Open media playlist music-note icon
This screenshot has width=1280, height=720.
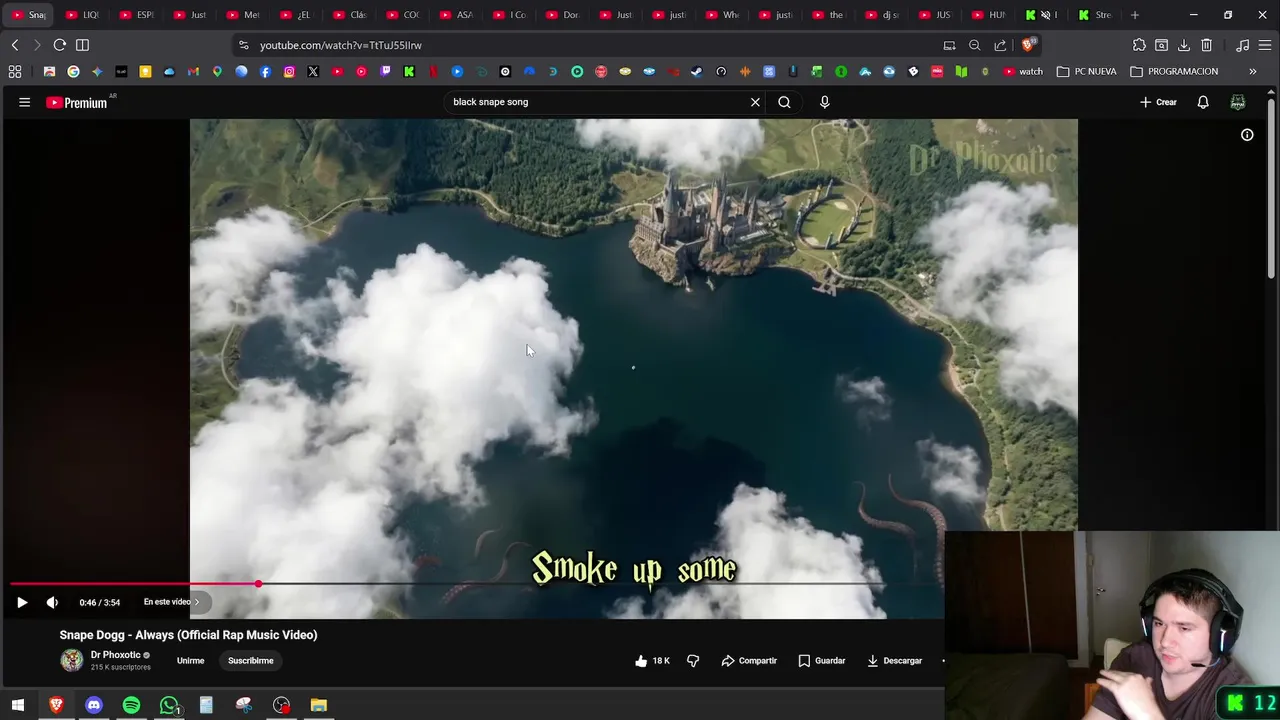[1243, 45]
